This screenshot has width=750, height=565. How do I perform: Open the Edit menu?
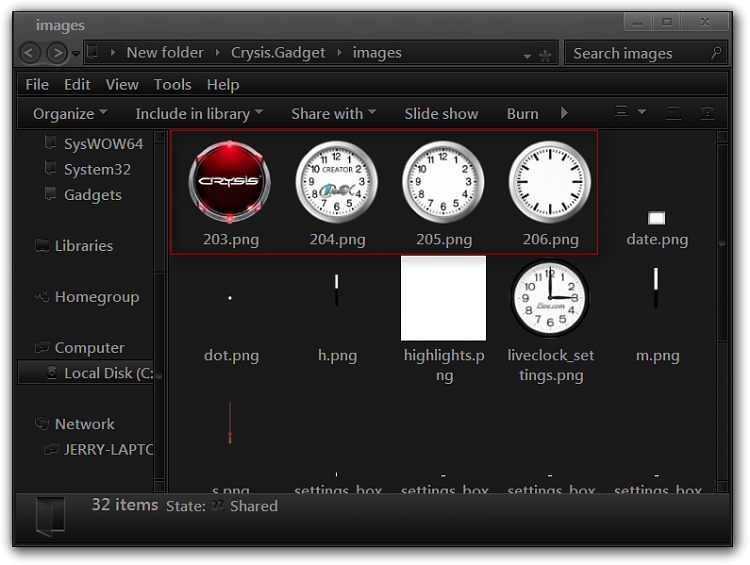[77, 85]
